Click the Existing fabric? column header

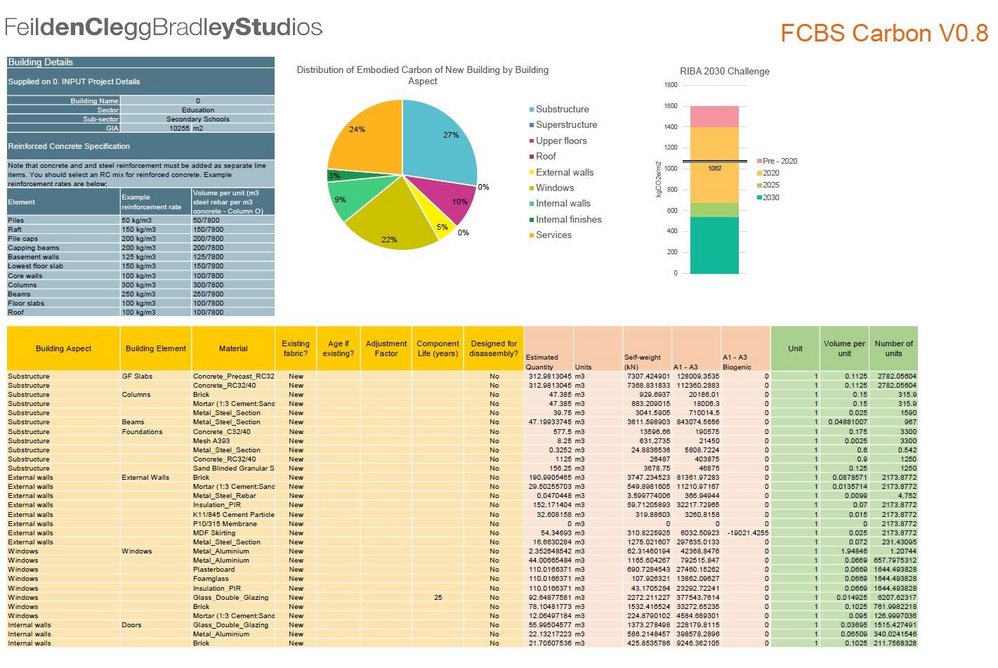click(295, 349)
